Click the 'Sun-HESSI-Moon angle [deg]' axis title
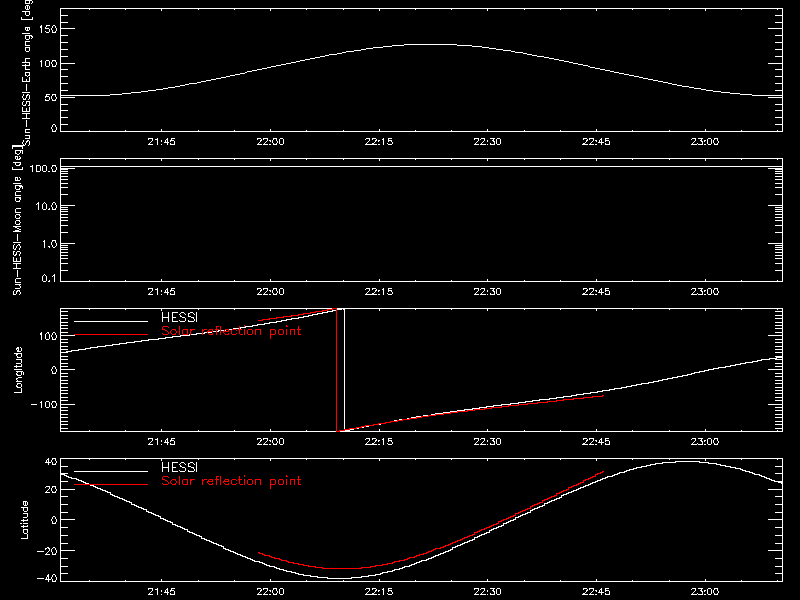The width and height of the screenshot is (800, 600). (17, 221)
